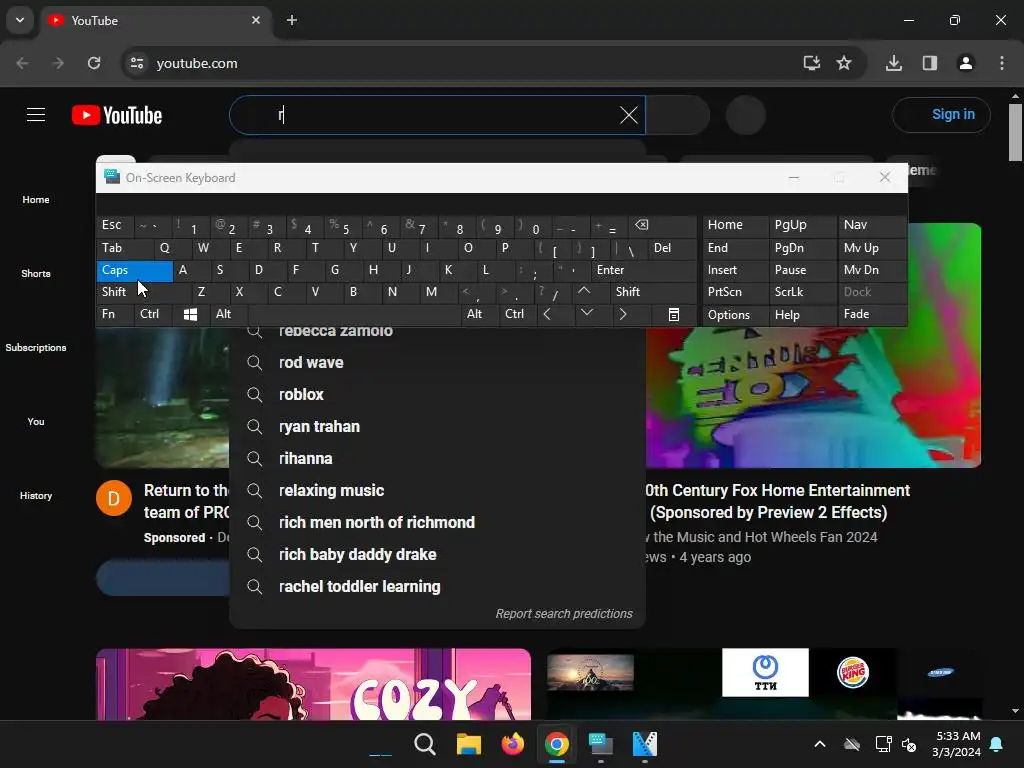Click the PrtScn key
The image size is (1024, 768).
tap(735, 292)
